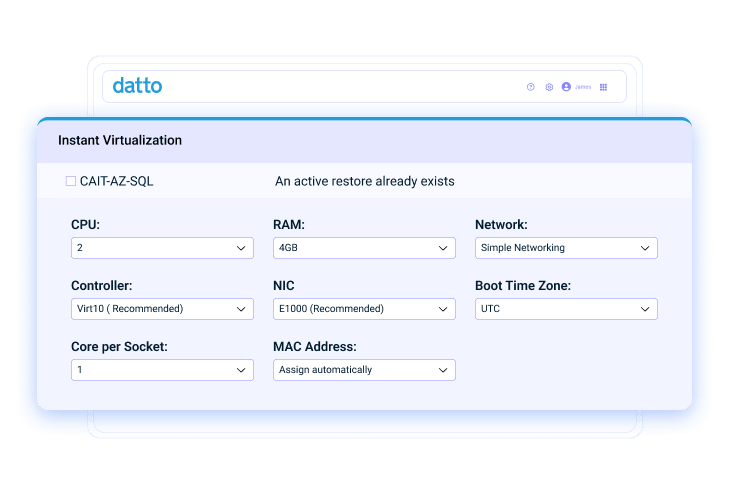Open the help question mark icon
730x494 pixels.
tap(530, 87)
